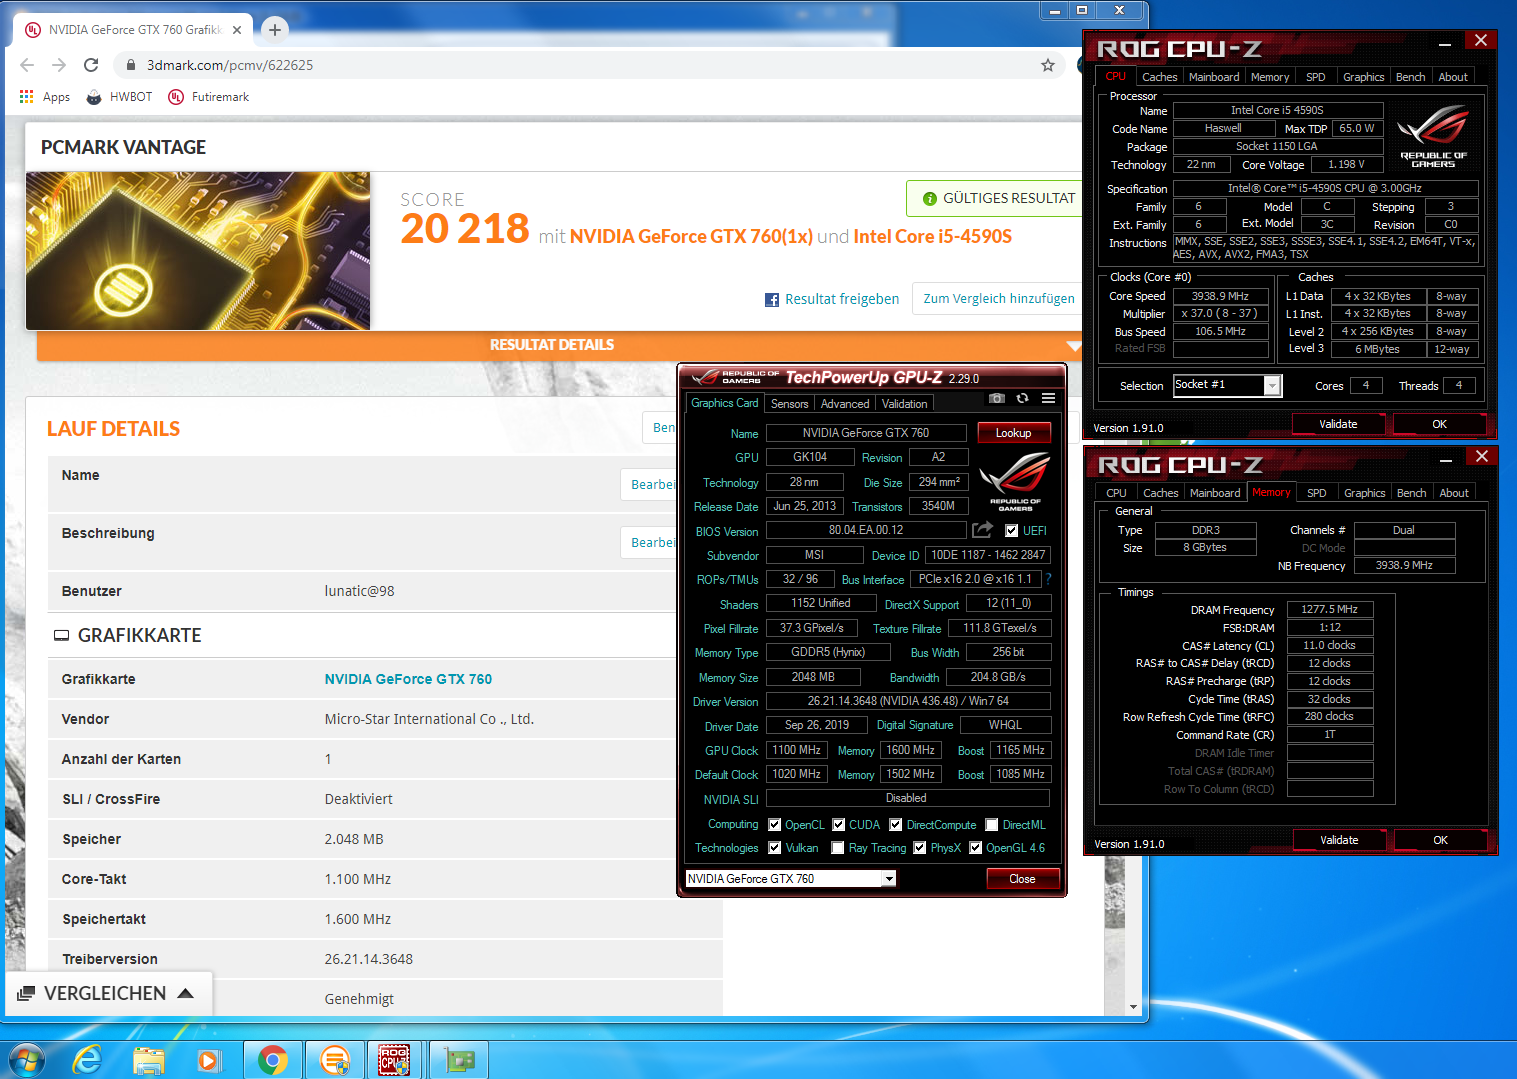This screenshot has height=1079, width=1517.
Task: Close the NVIDIA GeForce GTX 760 browser tab
Action: [x=237, y=30]
